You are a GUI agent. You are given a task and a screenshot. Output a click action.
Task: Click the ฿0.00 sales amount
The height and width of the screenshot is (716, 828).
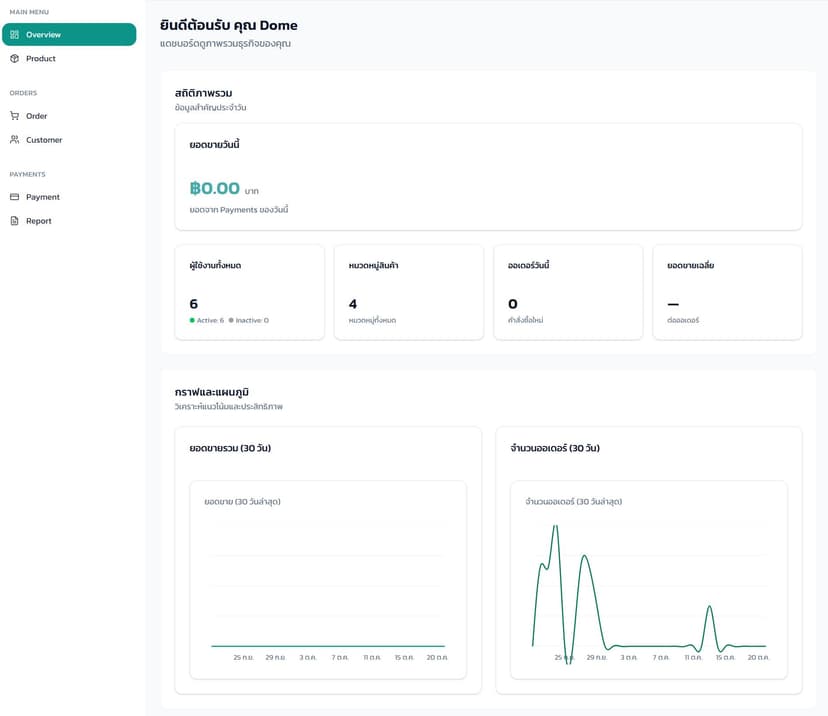pyautogui.click(x=214, y=188)
